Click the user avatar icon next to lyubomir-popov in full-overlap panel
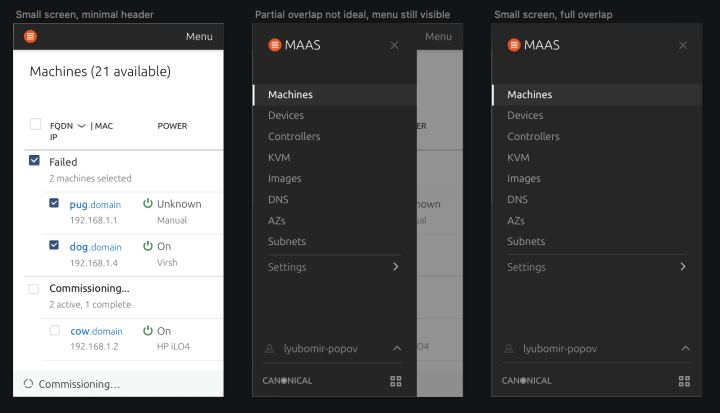 click(x=509, y=349)
